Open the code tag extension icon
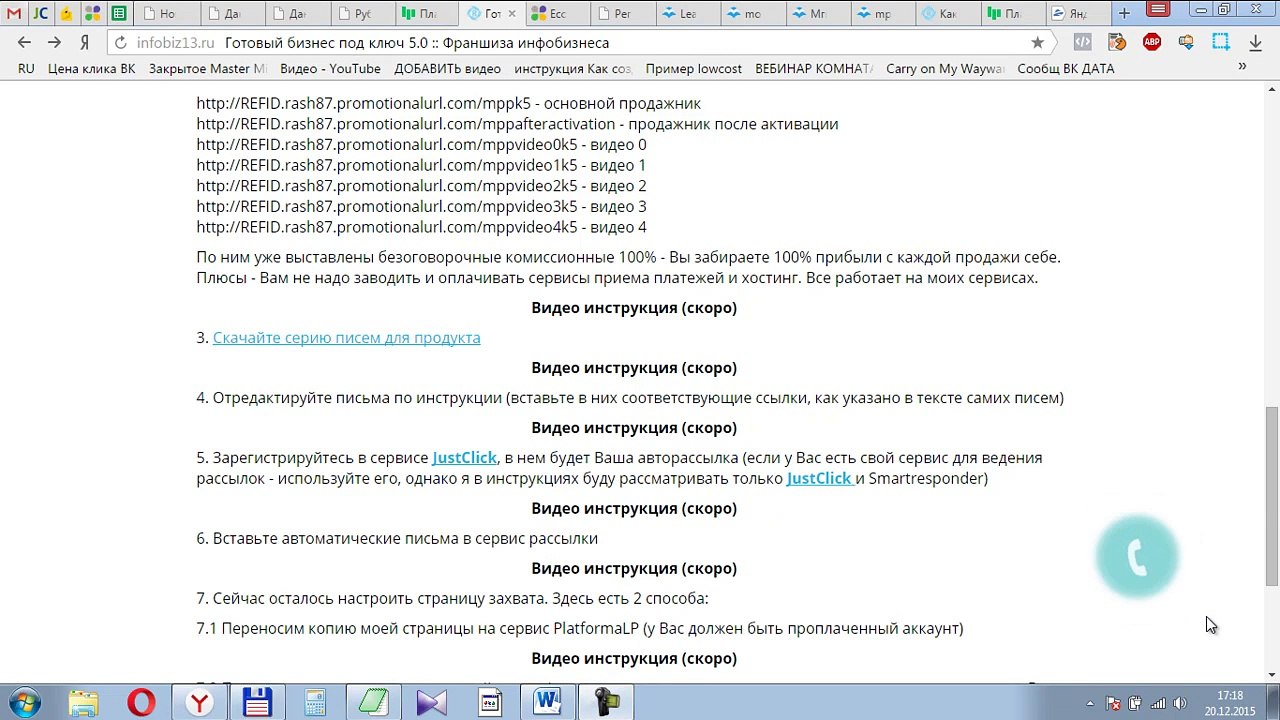1280x720 pixels. pyautogui.click(x=1083, y=42)
